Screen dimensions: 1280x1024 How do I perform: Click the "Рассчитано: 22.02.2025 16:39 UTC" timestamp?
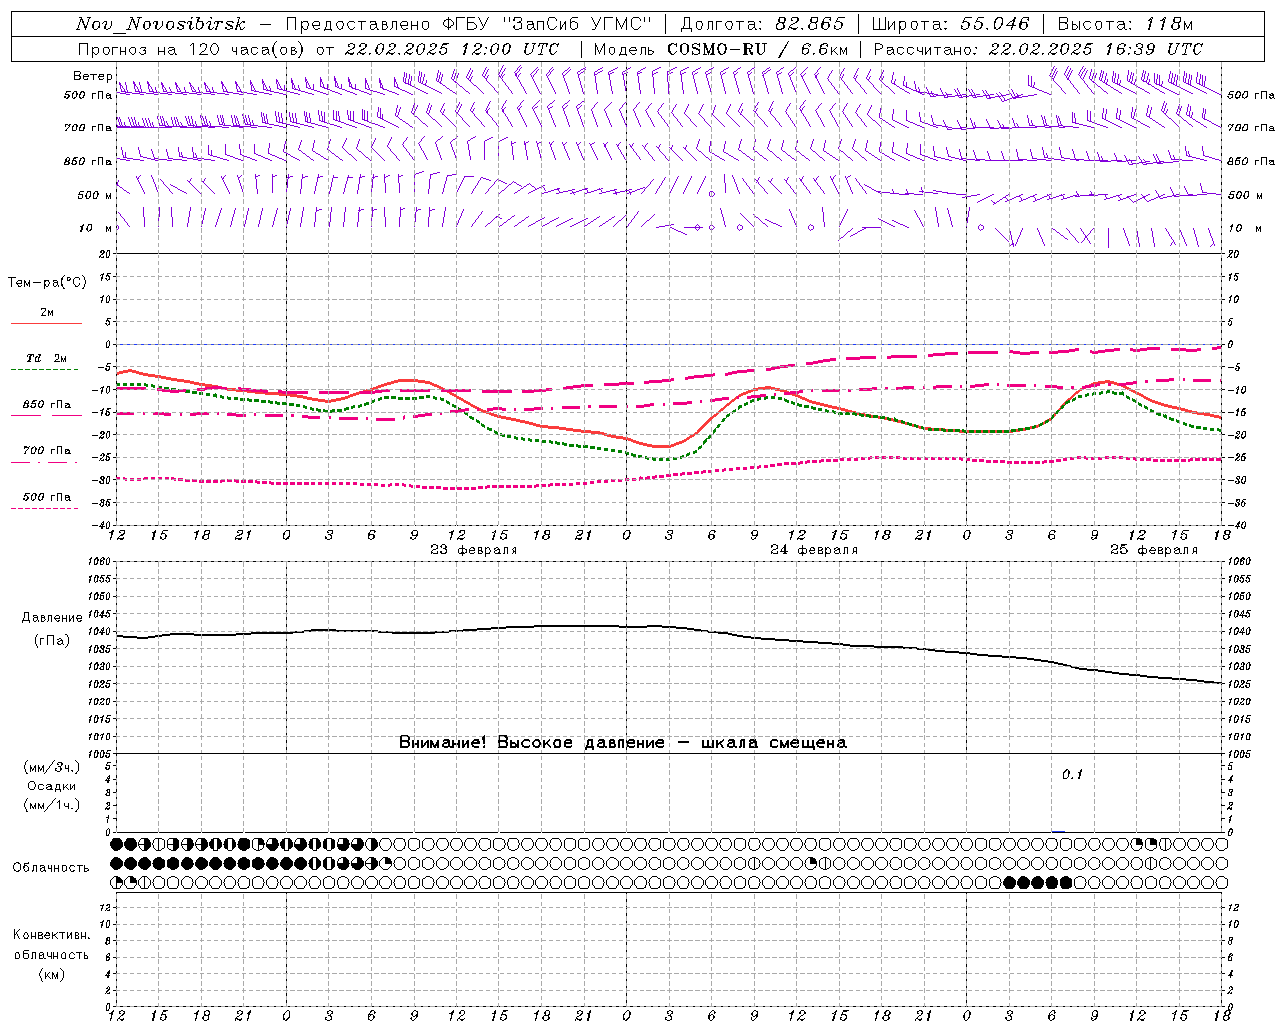pyautogui.click(x=1038, y=49)
